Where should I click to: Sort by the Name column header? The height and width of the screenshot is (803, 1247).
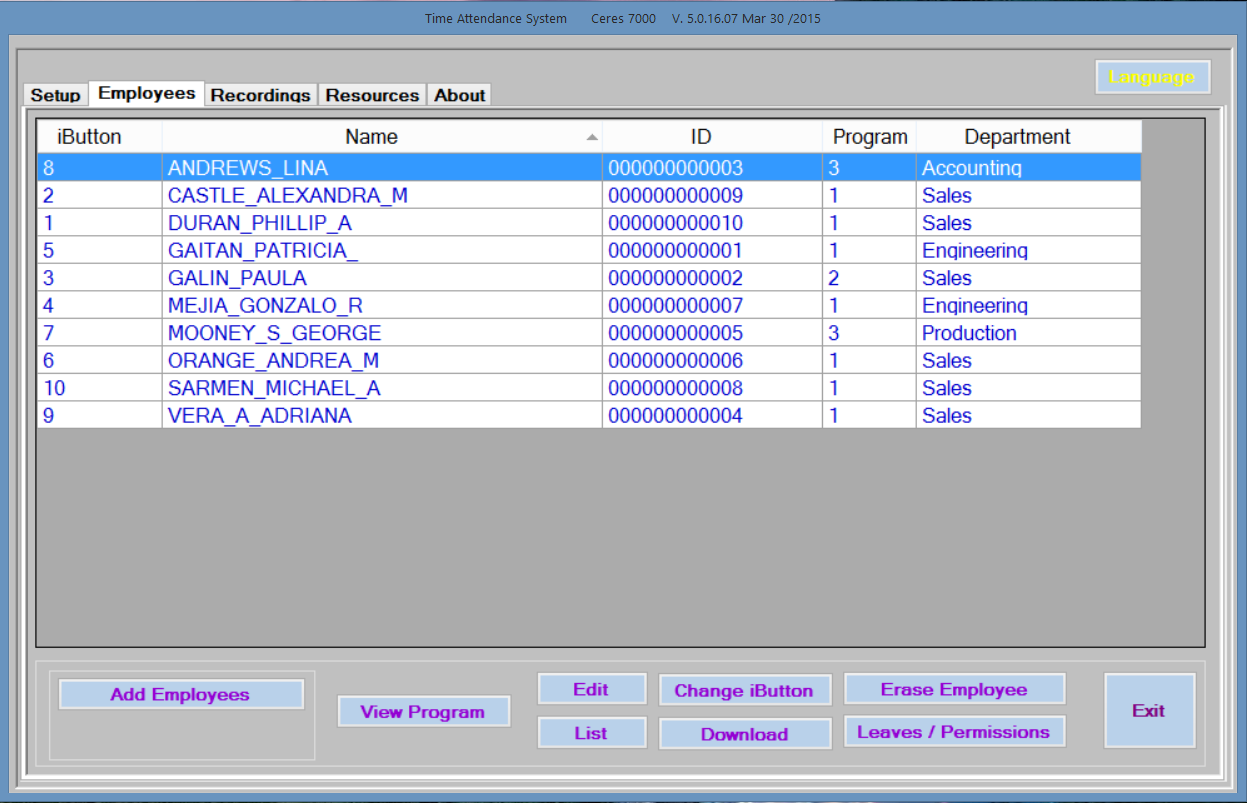click(x=382, y=137)
